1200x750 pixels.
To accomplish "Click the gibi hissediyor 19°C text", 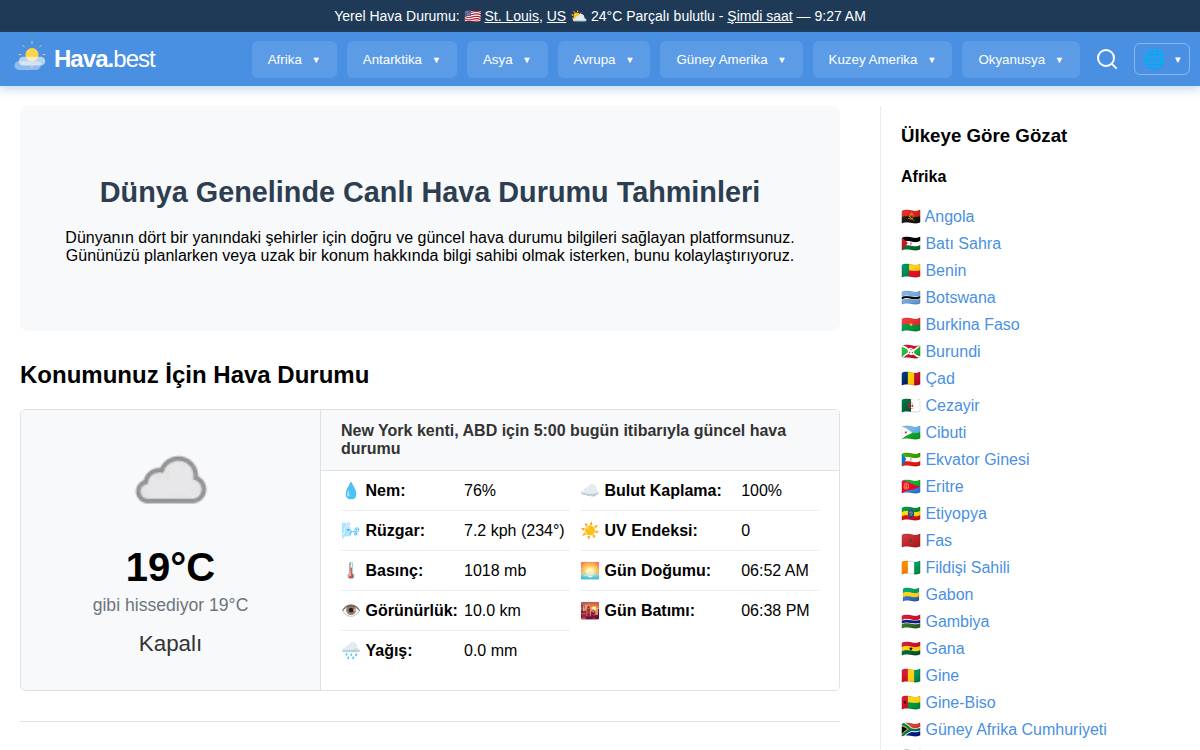I will click(x=170, y=605).
